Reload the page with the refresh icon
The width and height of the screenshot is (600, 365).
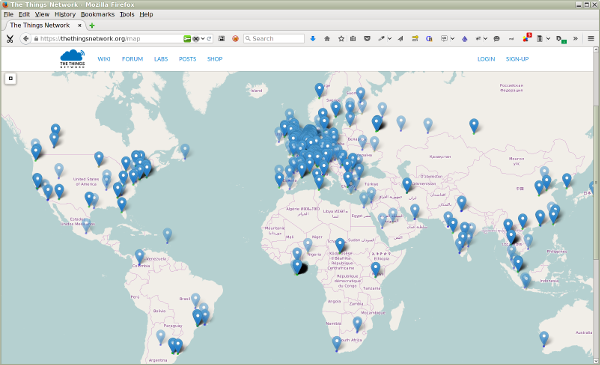pos(209,39)
